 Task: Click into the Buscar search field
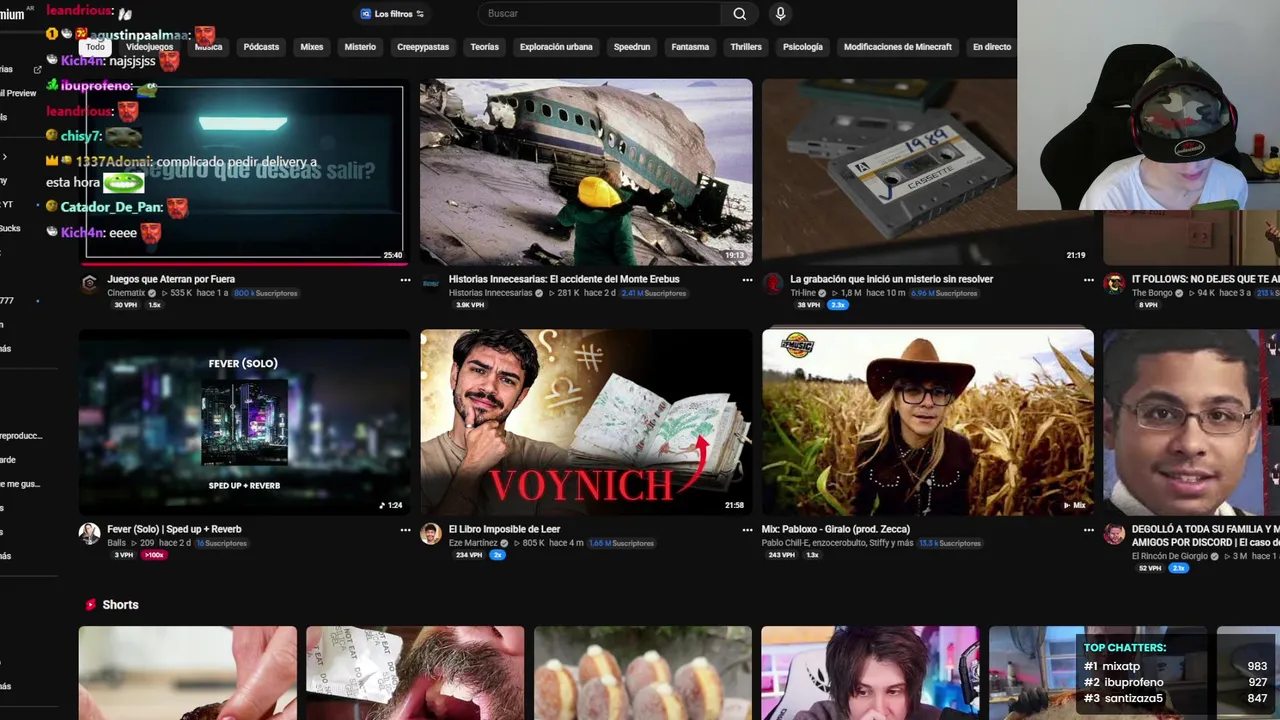(x=599, y=14)
